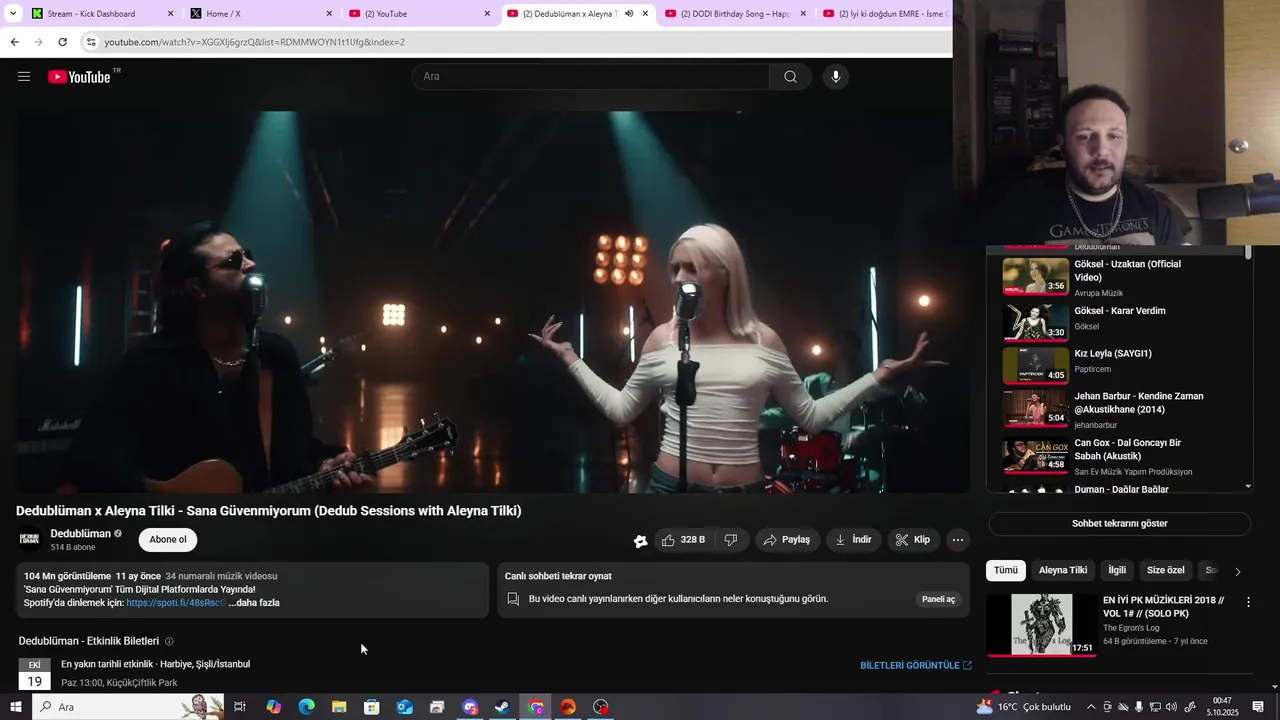Click the remix icon left of like button
The width and height of the screenshot is (1280, 720).
pyautogui.click(x=641, y=541)
